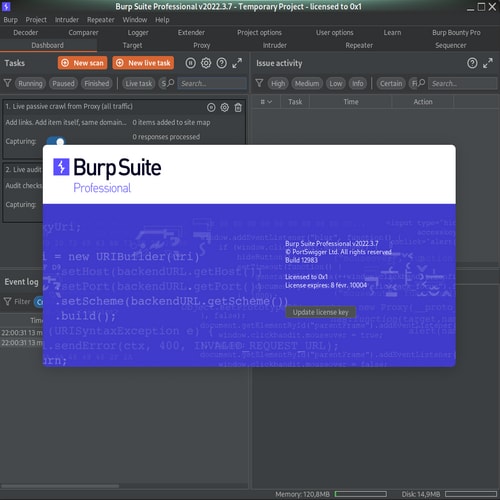Expand Tasks panel with arrows icon
Viewport: 500px width, 500px height.
[x=237, y=63]
